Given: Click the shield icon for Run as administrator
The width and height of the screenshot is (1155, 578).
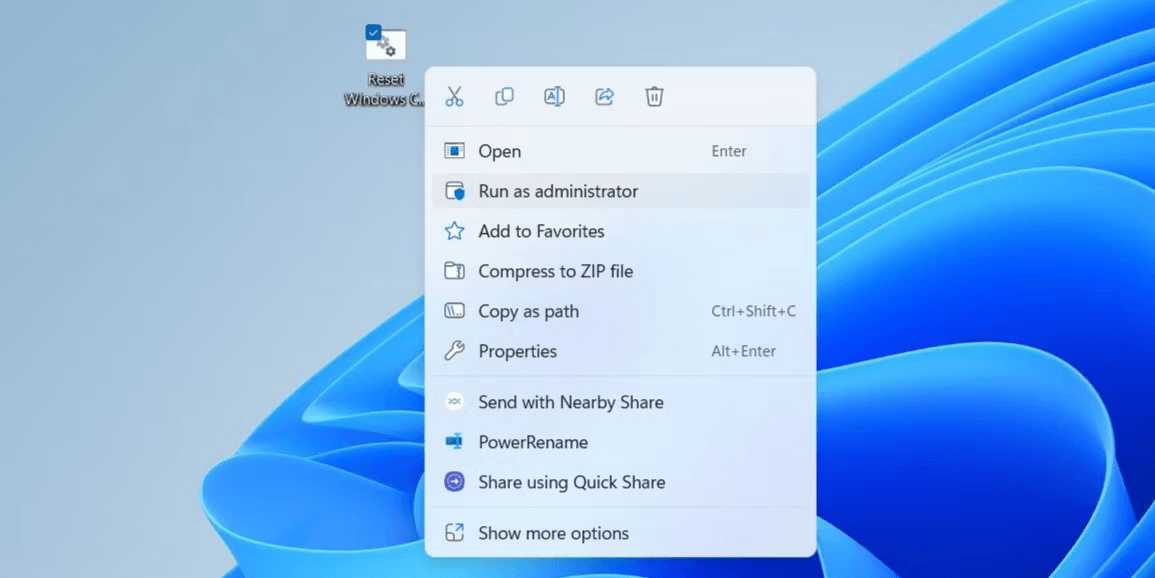Looking at the screenshot, I should [x=454, y=191].
